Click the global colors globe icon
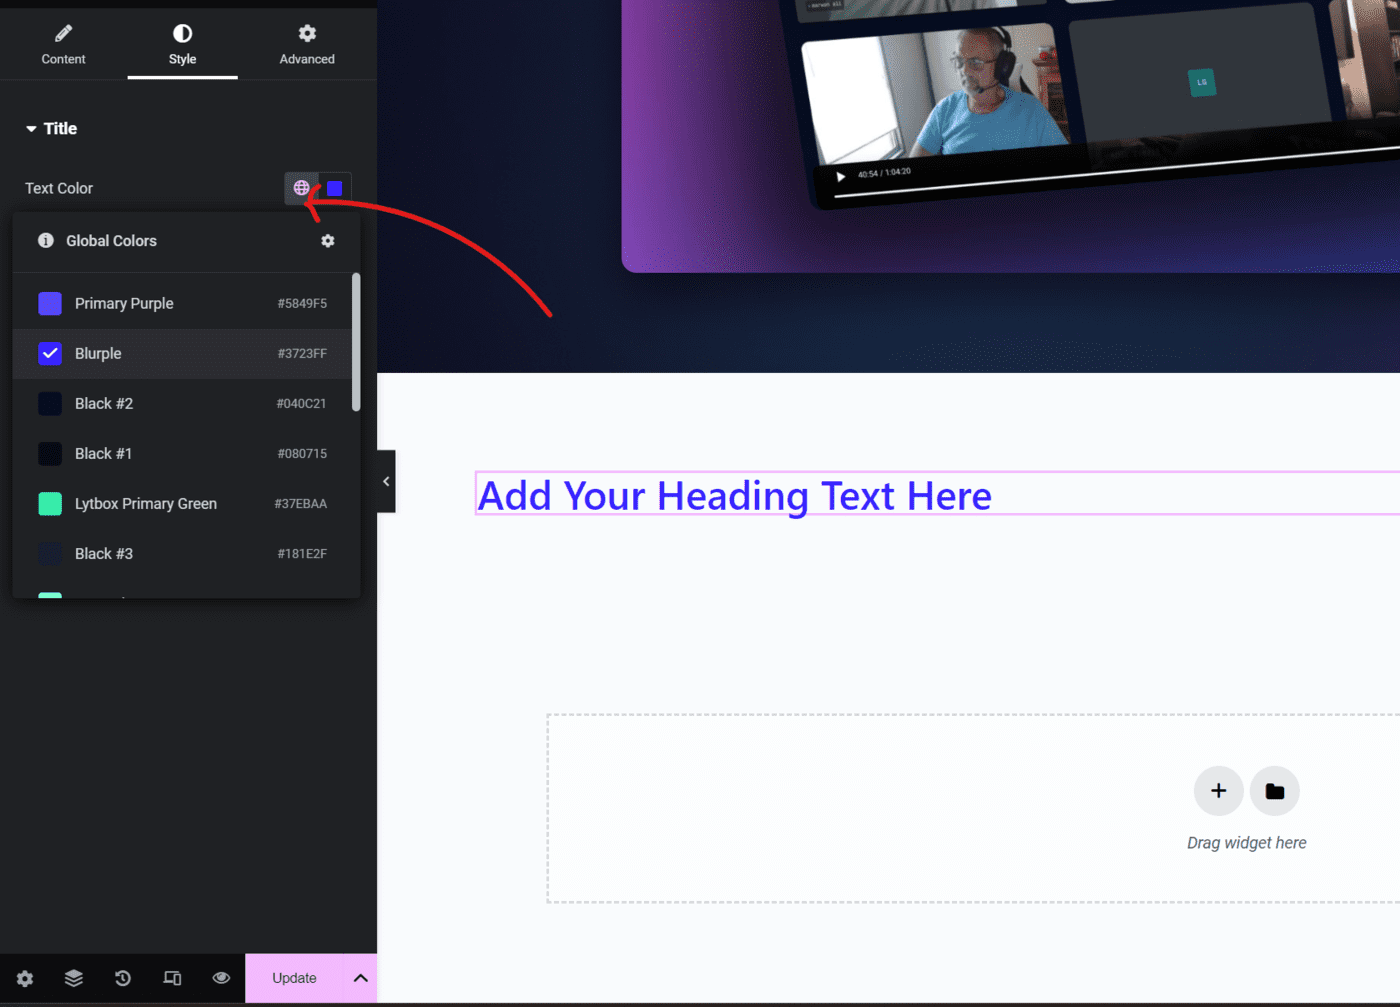1400x1007 pixels. tap(301, 188)
